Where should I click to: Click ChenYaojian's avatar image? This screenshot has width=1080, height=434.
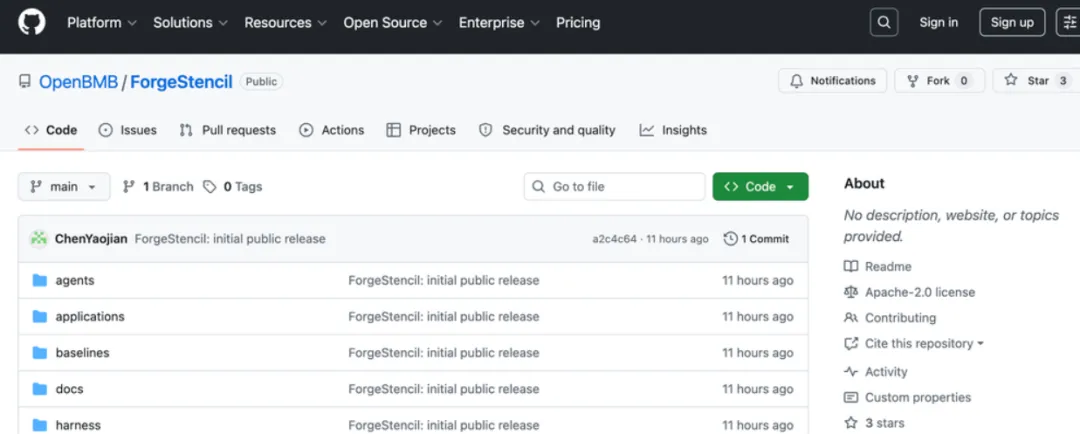tap(39, 239)
